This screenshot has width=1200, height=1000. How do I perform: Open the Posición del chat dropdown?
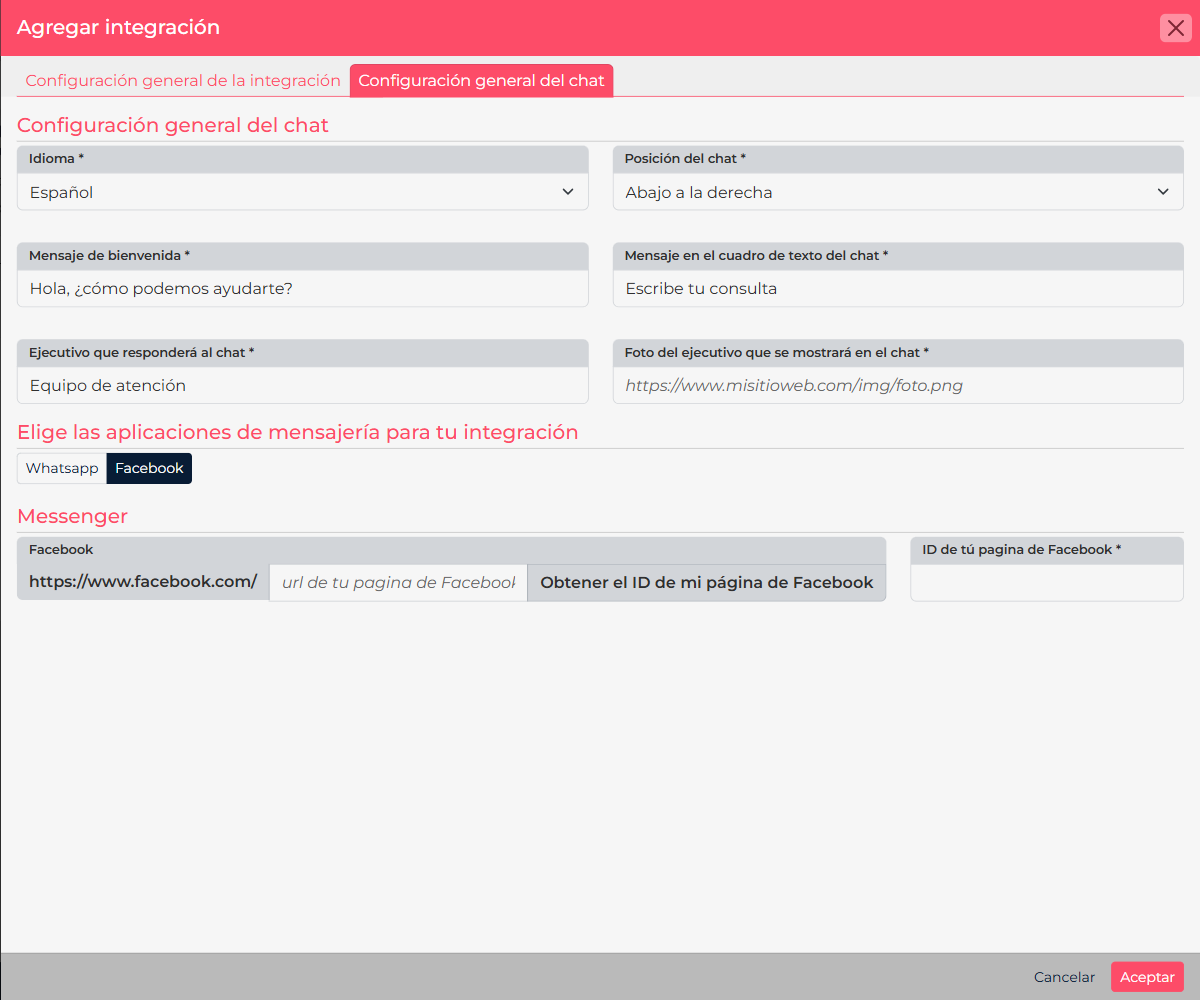coord(898,192)
